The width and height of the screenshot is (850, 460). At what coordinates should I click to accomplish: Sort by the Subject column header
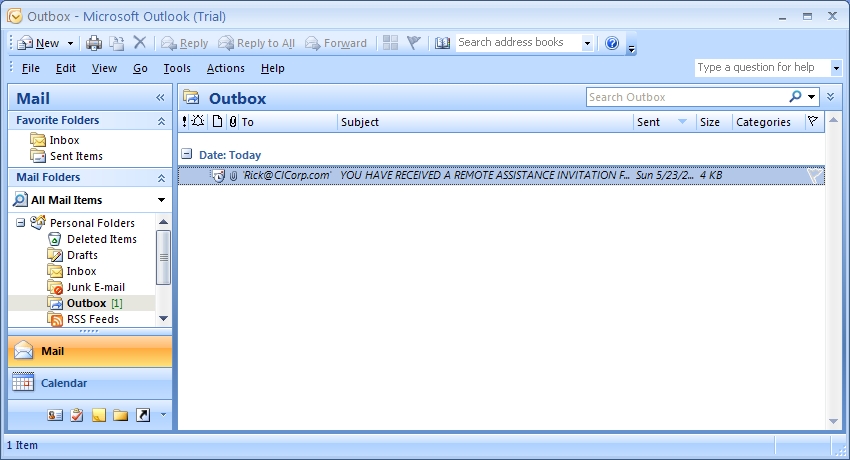coord(485,122)
